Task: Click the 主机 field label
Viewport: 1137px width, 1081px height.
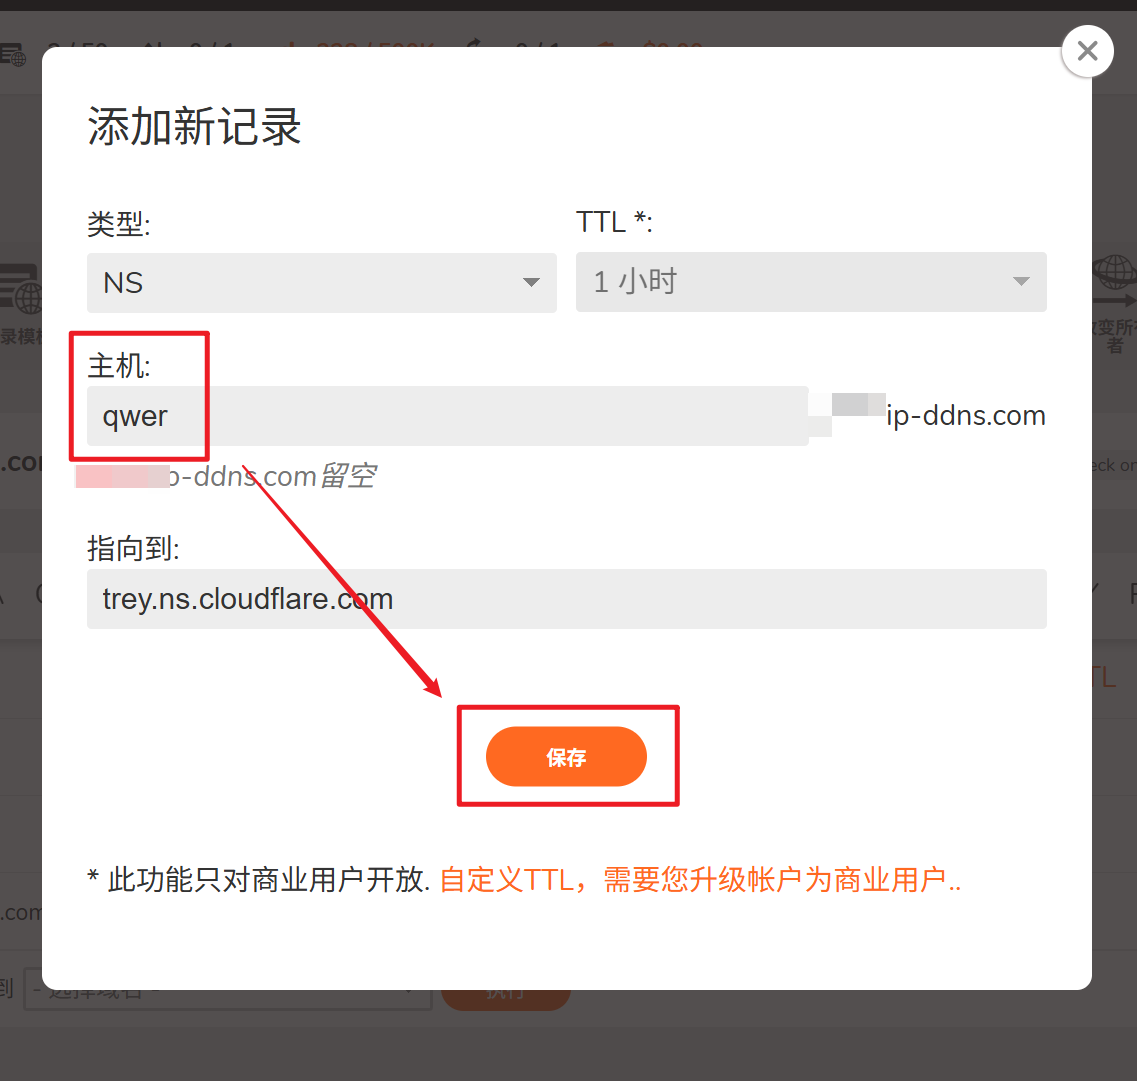Action: [x=119, y=365]
